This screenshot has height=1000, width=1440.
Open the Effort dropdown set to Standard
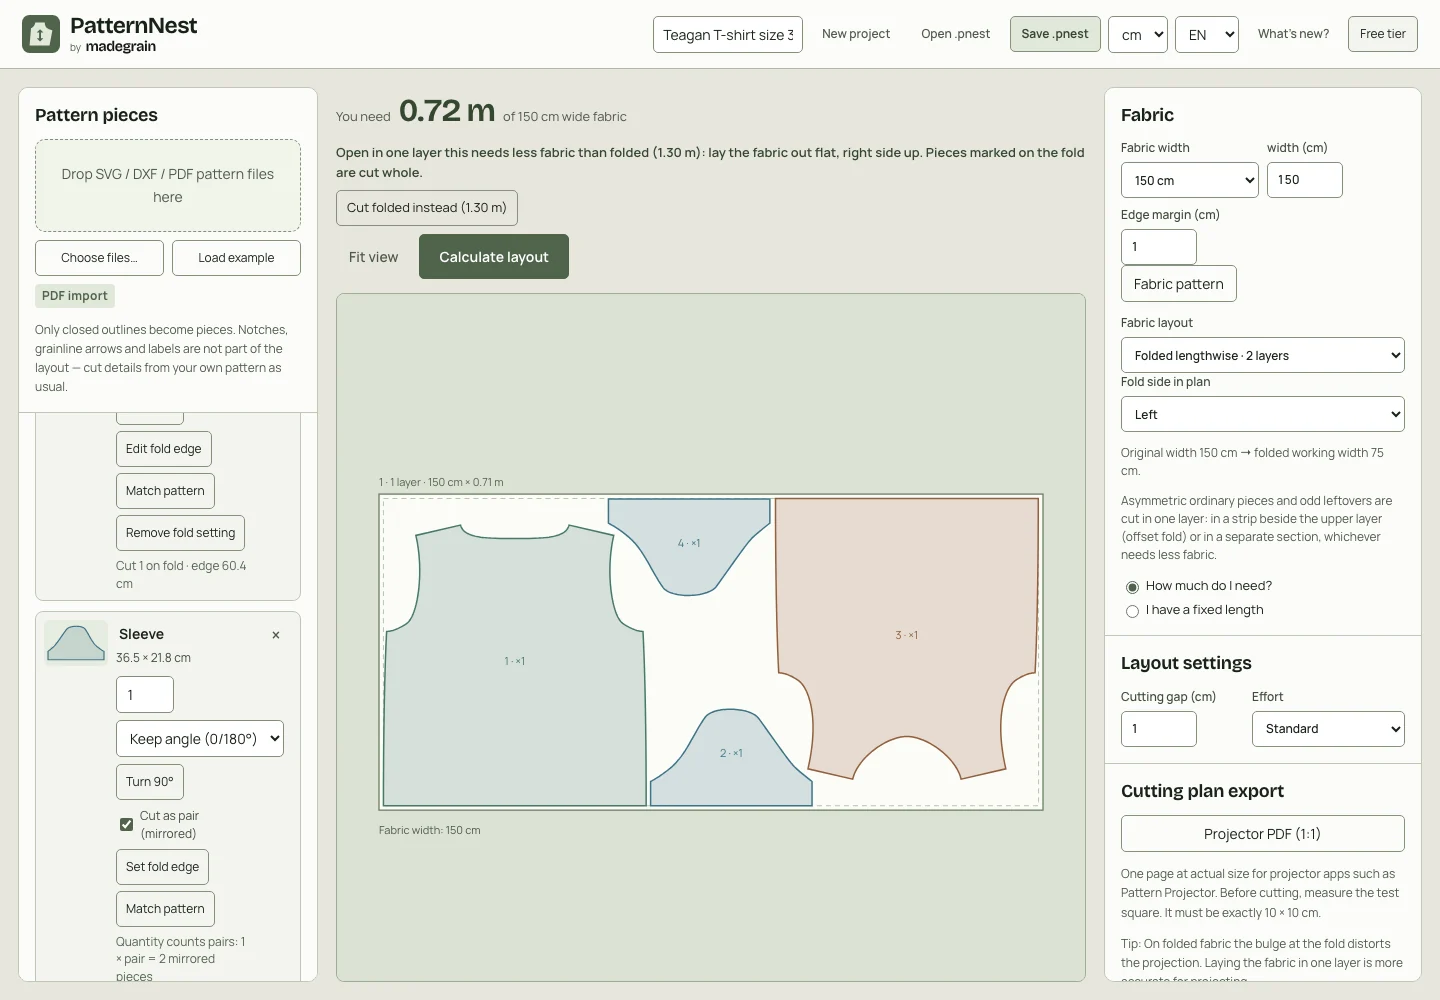tap(1328, 729)
